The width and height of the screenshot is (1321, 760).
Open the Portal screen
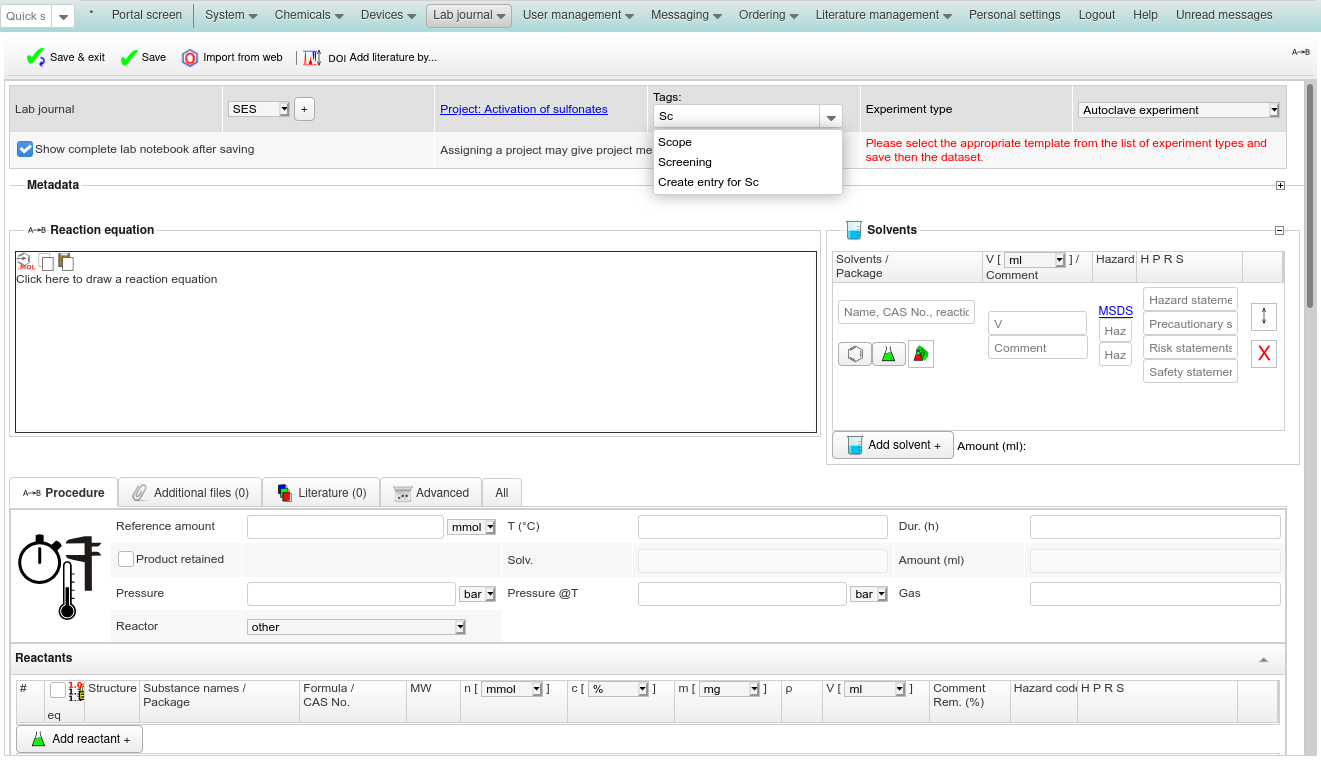[x=147, y=15]
